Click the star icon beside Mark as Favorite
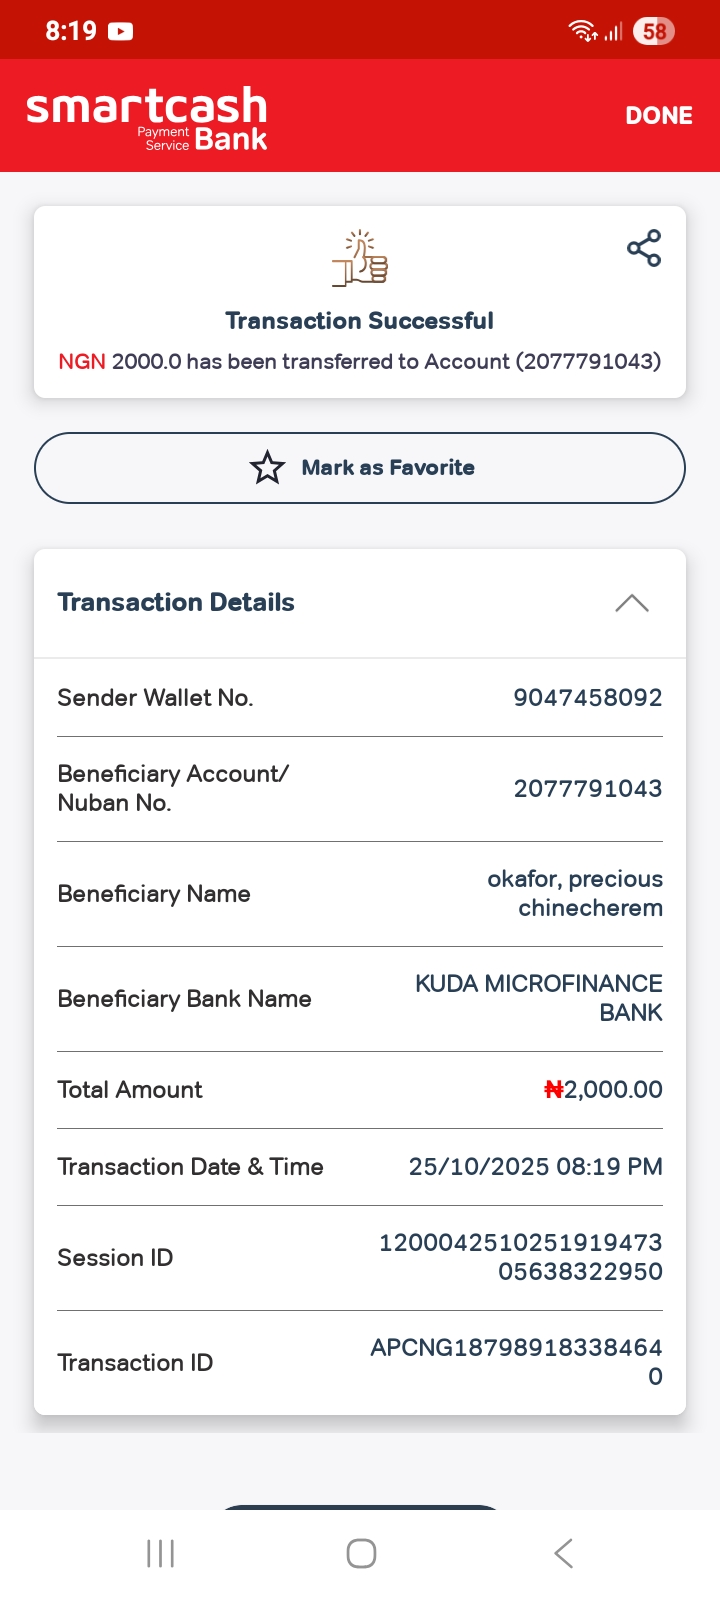The width and height of the screenshot is (720, 1600). click(x=267, y=468)
